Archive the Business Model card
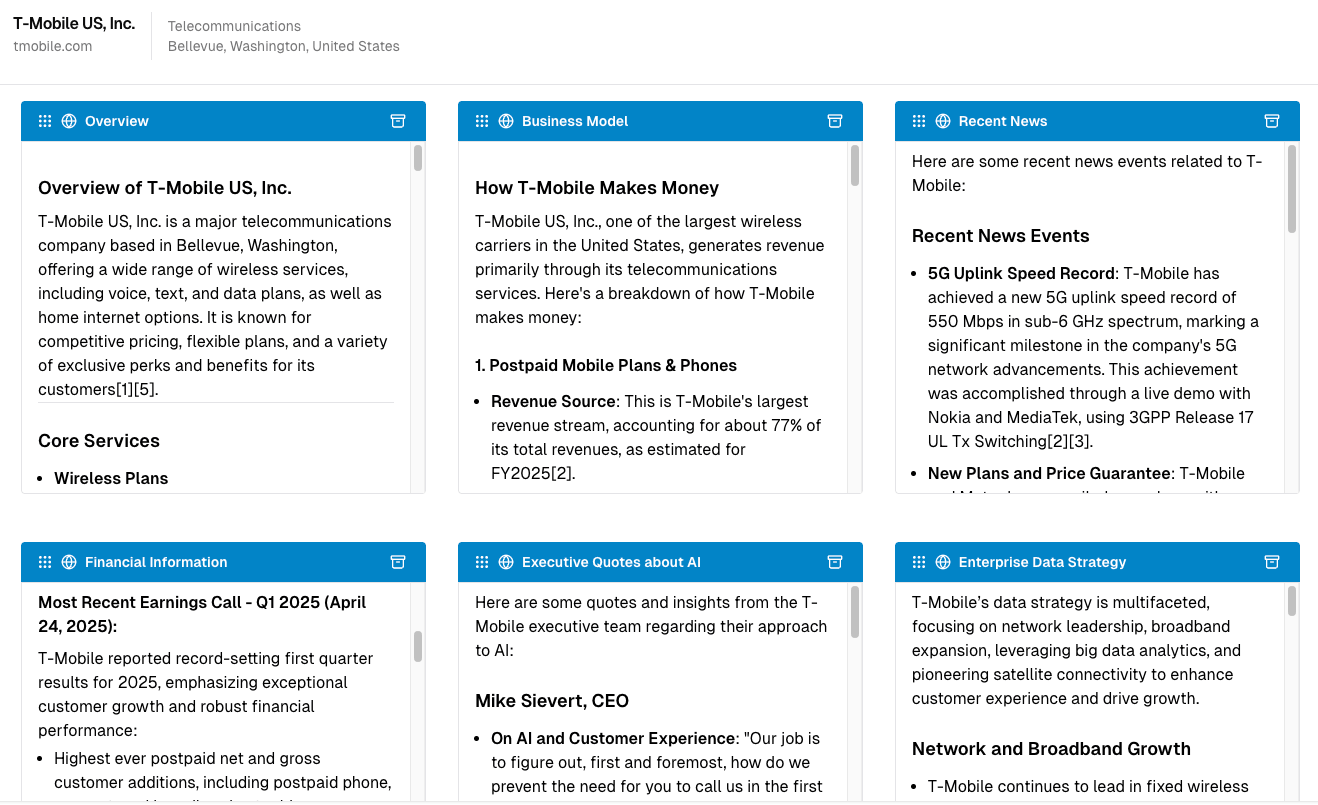The width and height of the screenshot is (1318, 805). (x=835, y=121)
